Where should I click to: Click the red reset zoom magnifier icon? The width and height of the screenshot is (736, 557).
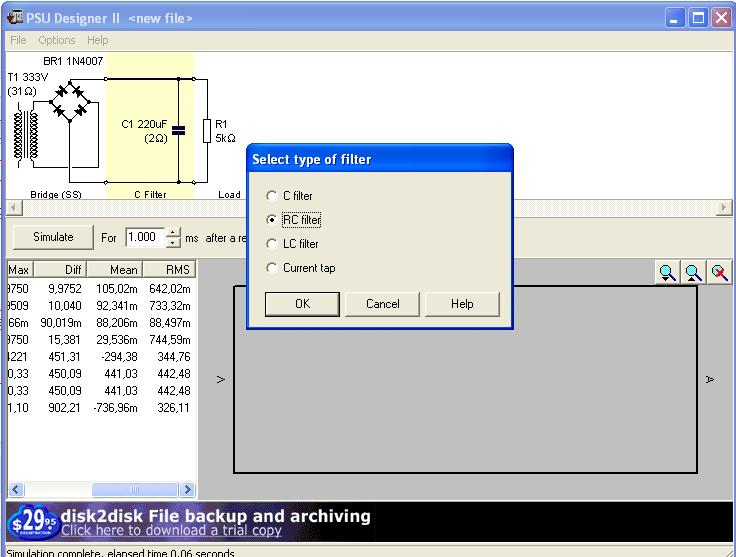pos(719,273)
